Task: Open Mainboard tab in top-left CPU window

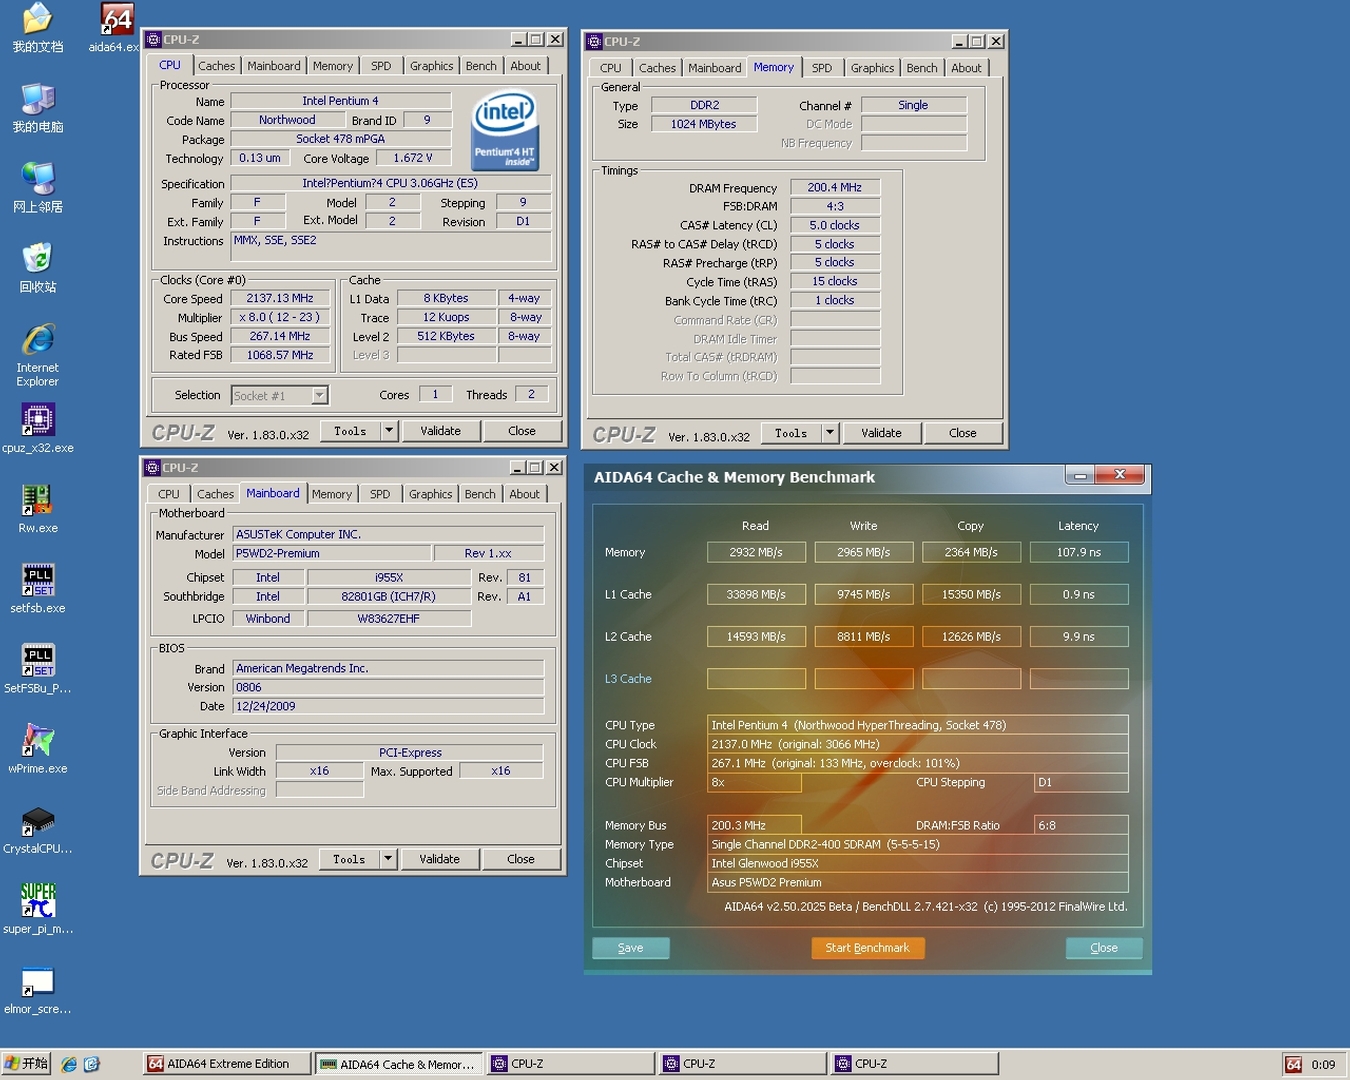Action: pyautogui.click(x=274, y=66)
